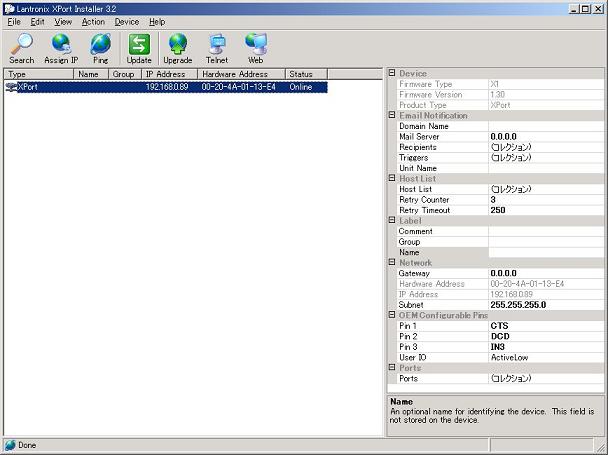Sort by the Status column header
The width and height of the screenshot is (608, 455).
(x=306, y=74)
